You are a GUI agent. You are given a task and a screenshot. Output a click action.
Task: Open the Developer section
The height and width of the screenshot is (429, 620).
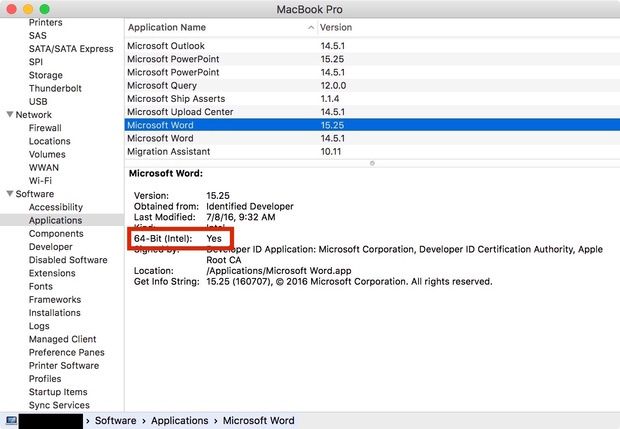coord(51,247)
